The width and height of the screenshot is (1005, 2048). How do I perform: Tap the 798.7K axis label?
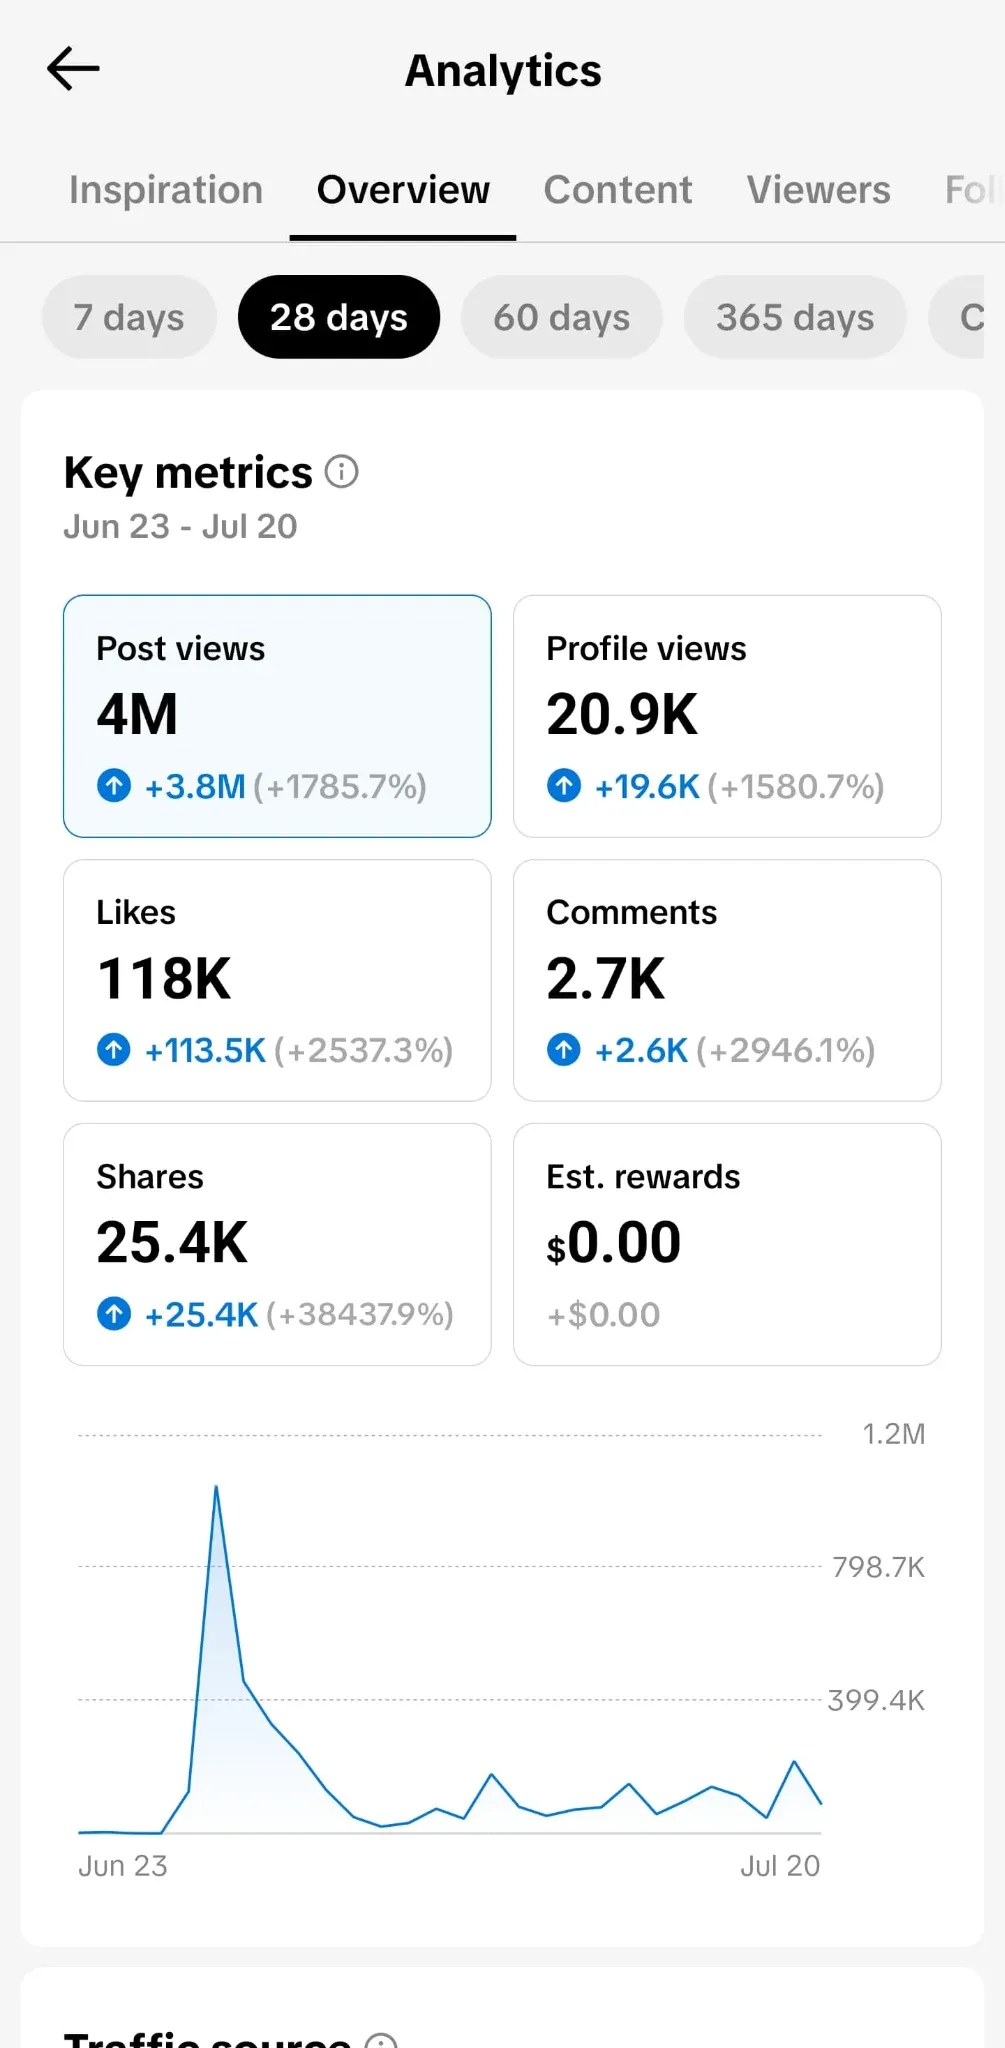point(879,1566)
